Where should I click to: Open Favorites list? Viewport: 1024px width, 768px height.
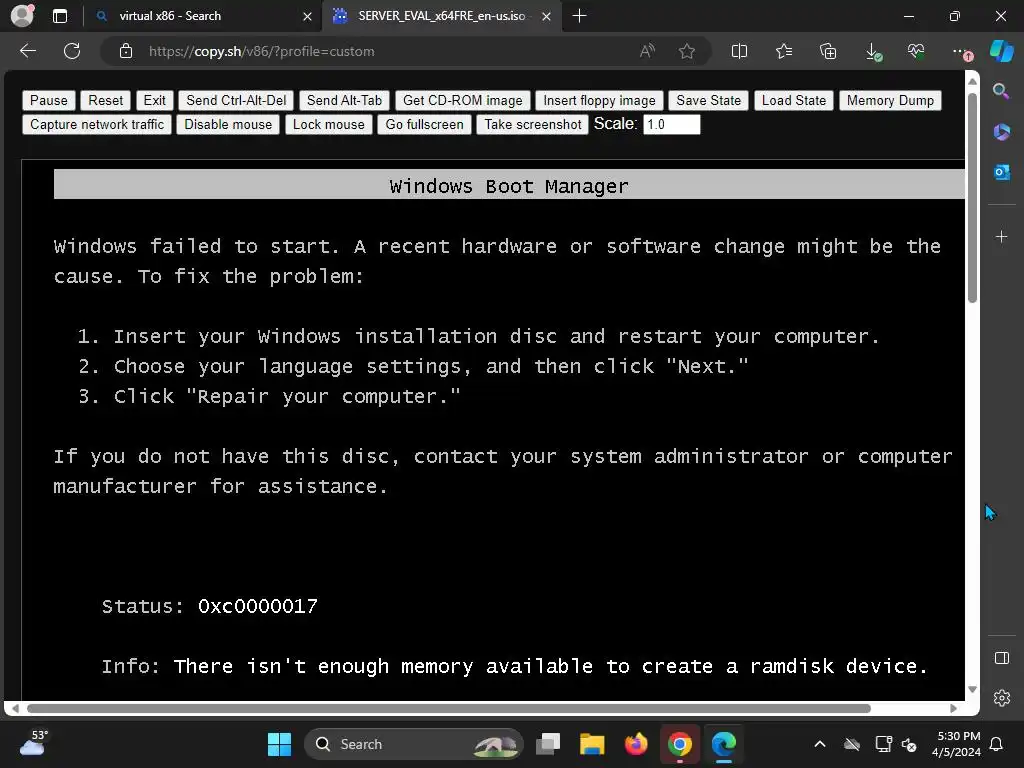click(784, 51)
